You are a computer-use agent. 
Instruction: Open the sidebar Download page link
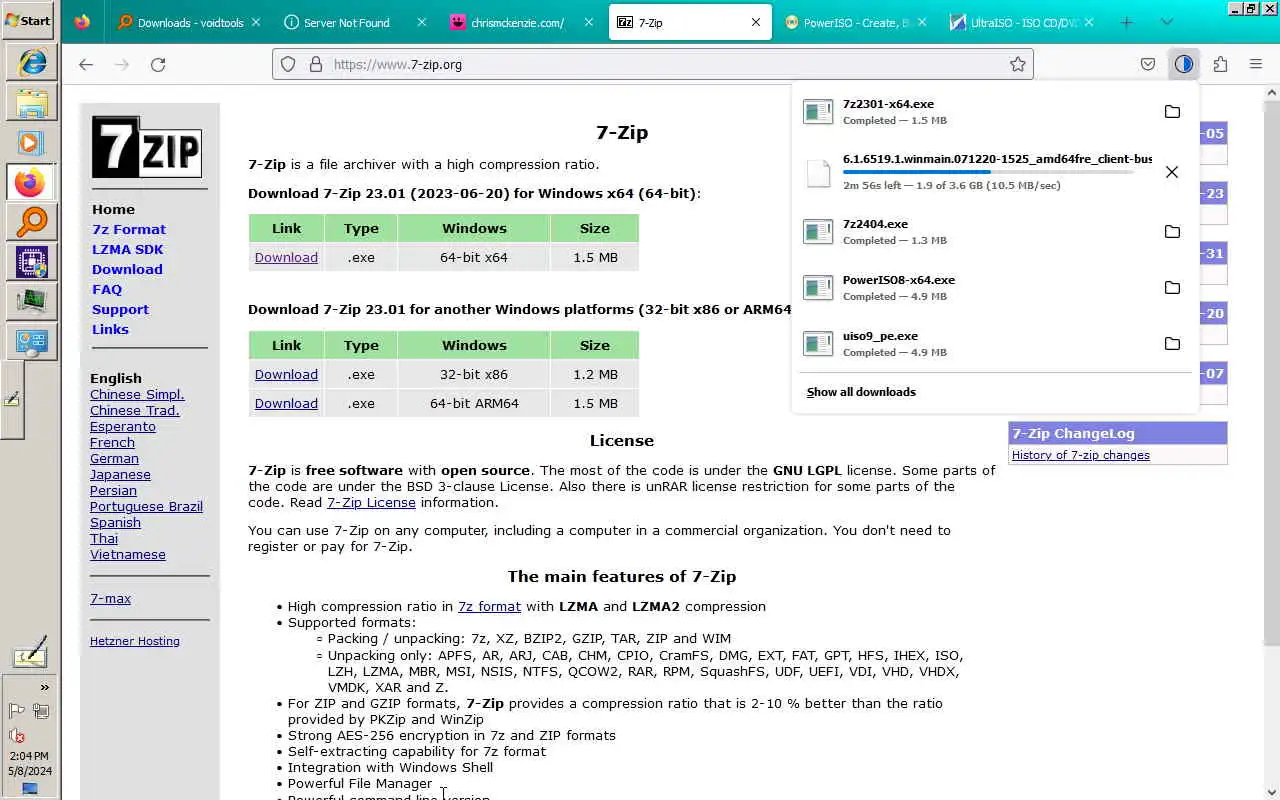tap(127, 269)
